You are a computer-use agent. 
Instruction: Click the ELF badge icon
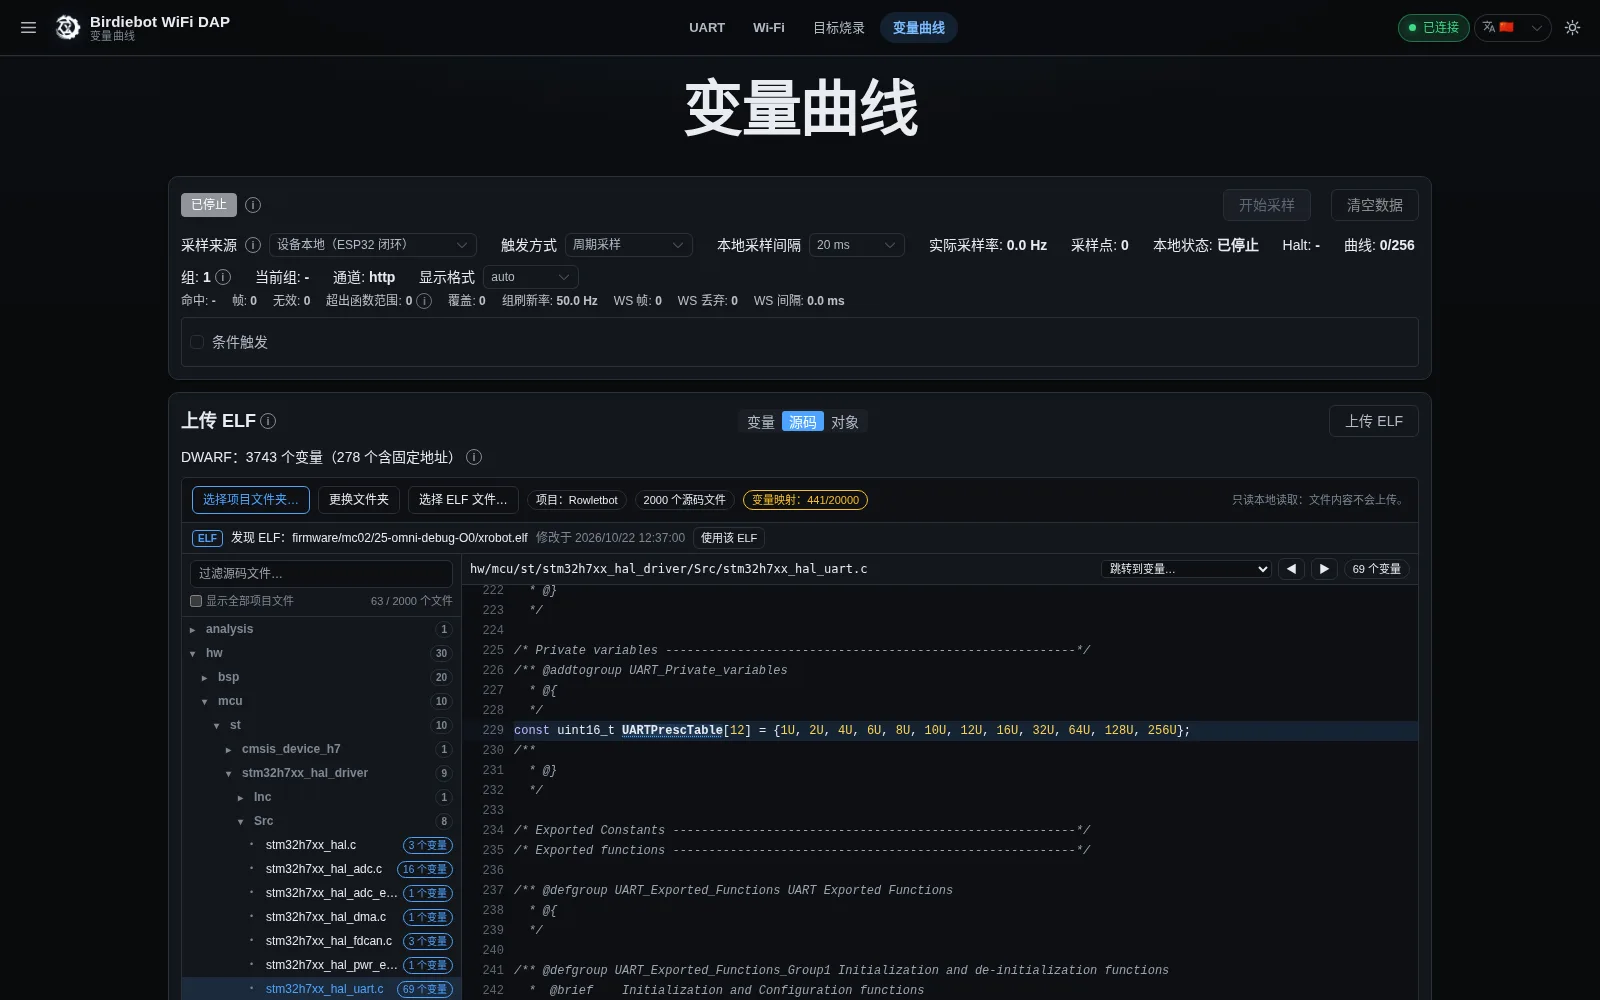[x=207, y=538]
